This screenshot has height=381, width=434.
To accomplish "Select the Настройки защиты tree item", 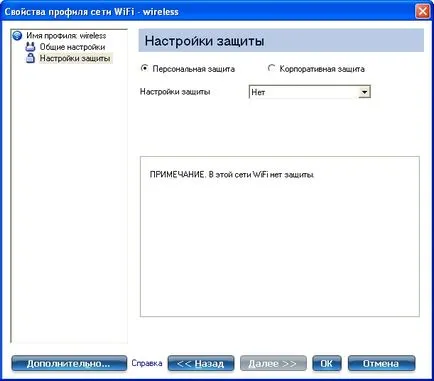I will pos(75,58).
